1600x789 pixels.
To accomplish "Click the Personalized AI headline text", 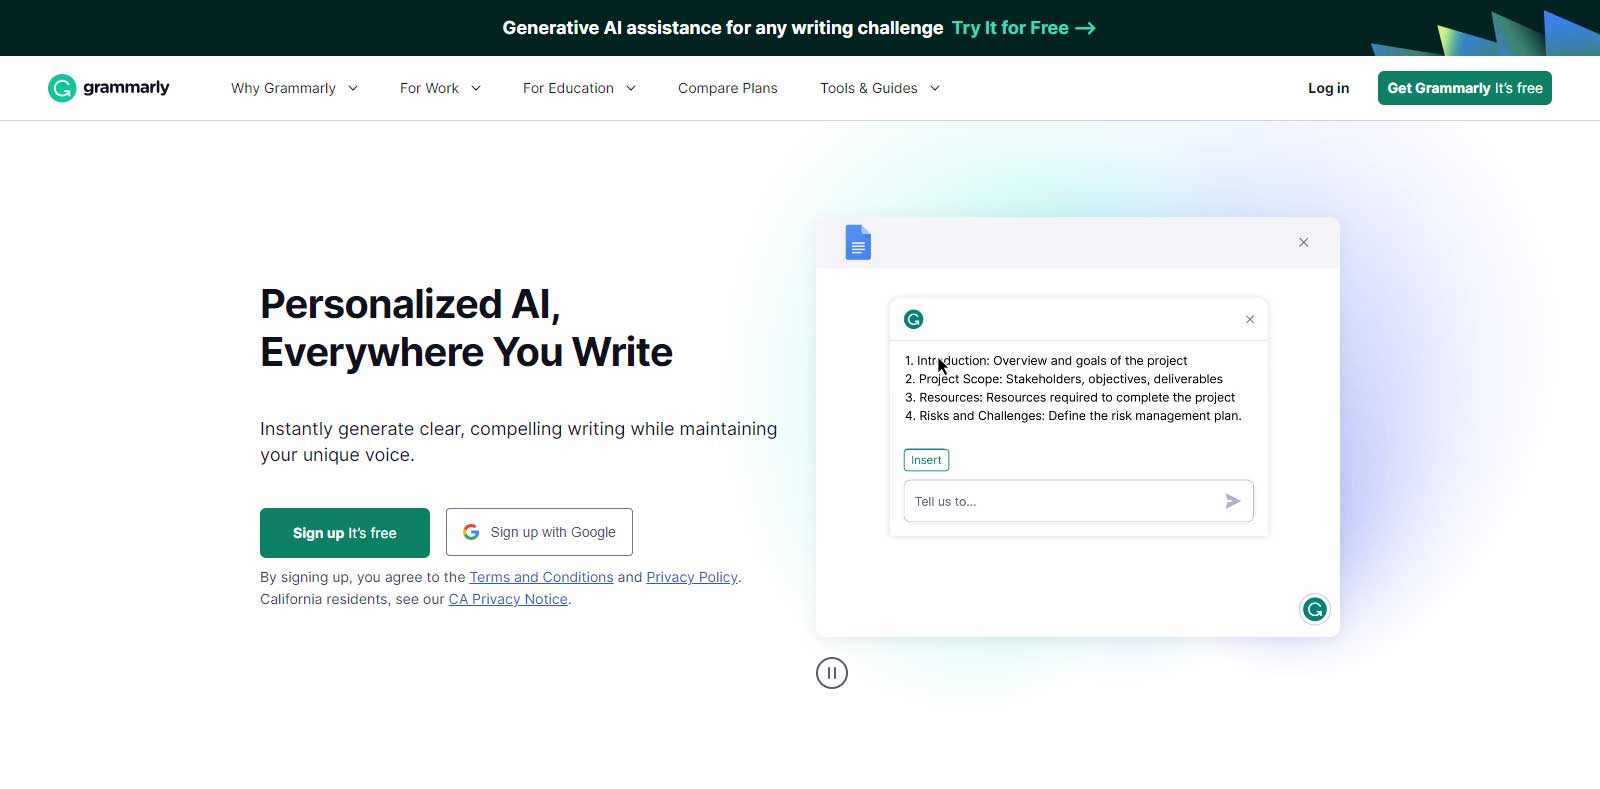I will tap(466, 328).
